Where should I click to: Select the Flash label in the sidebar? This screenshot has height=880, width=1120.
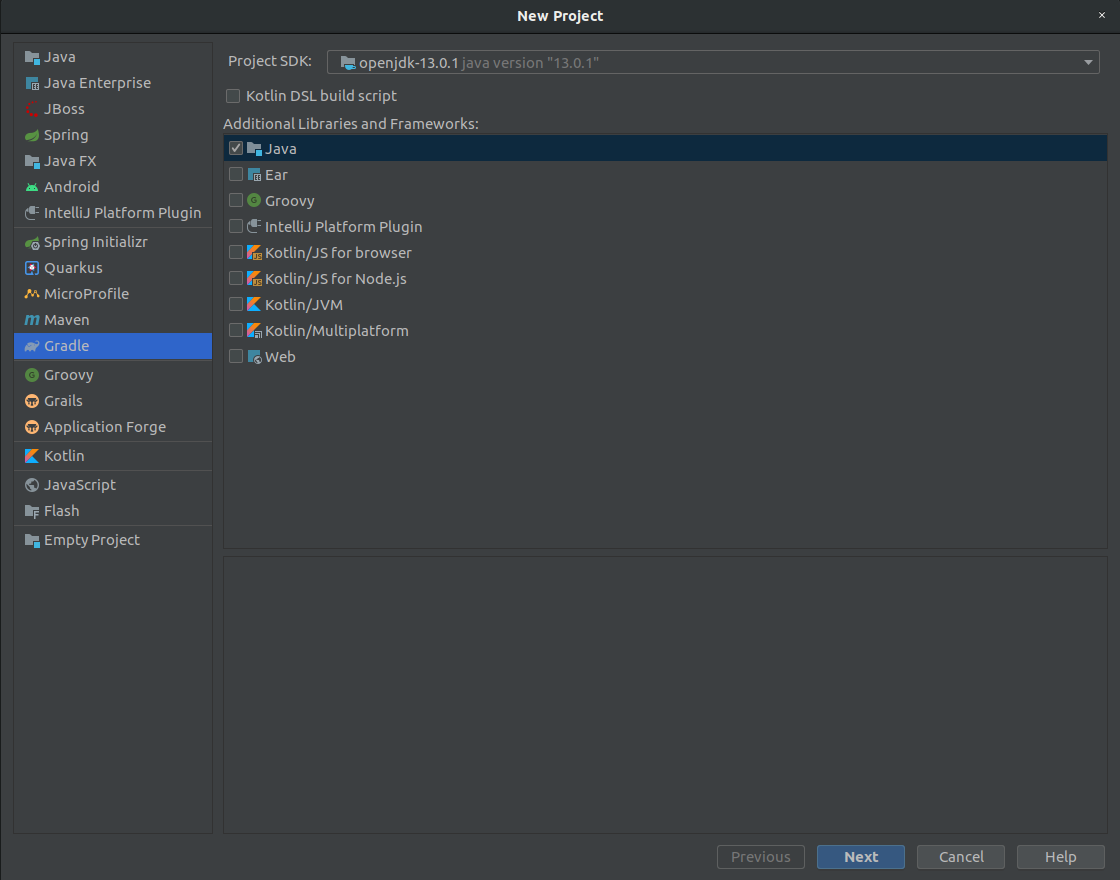pyautogui.click(x=61, y=511)
